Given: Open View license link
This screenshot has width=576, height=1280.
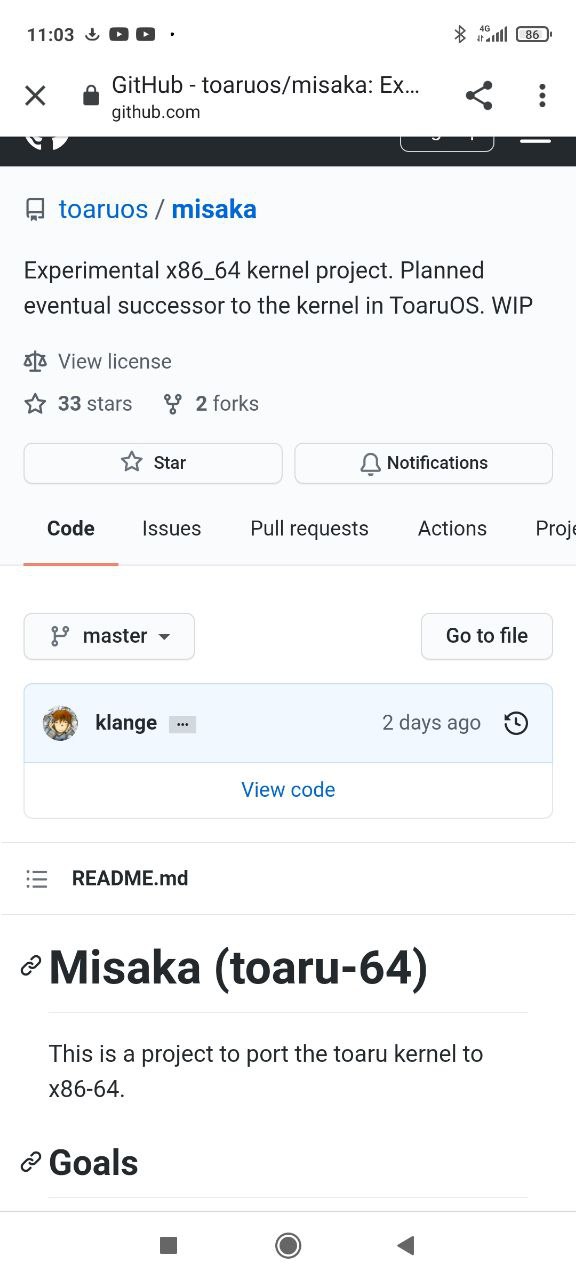Looking at the screenshot, I should click(x=115, y=361).
